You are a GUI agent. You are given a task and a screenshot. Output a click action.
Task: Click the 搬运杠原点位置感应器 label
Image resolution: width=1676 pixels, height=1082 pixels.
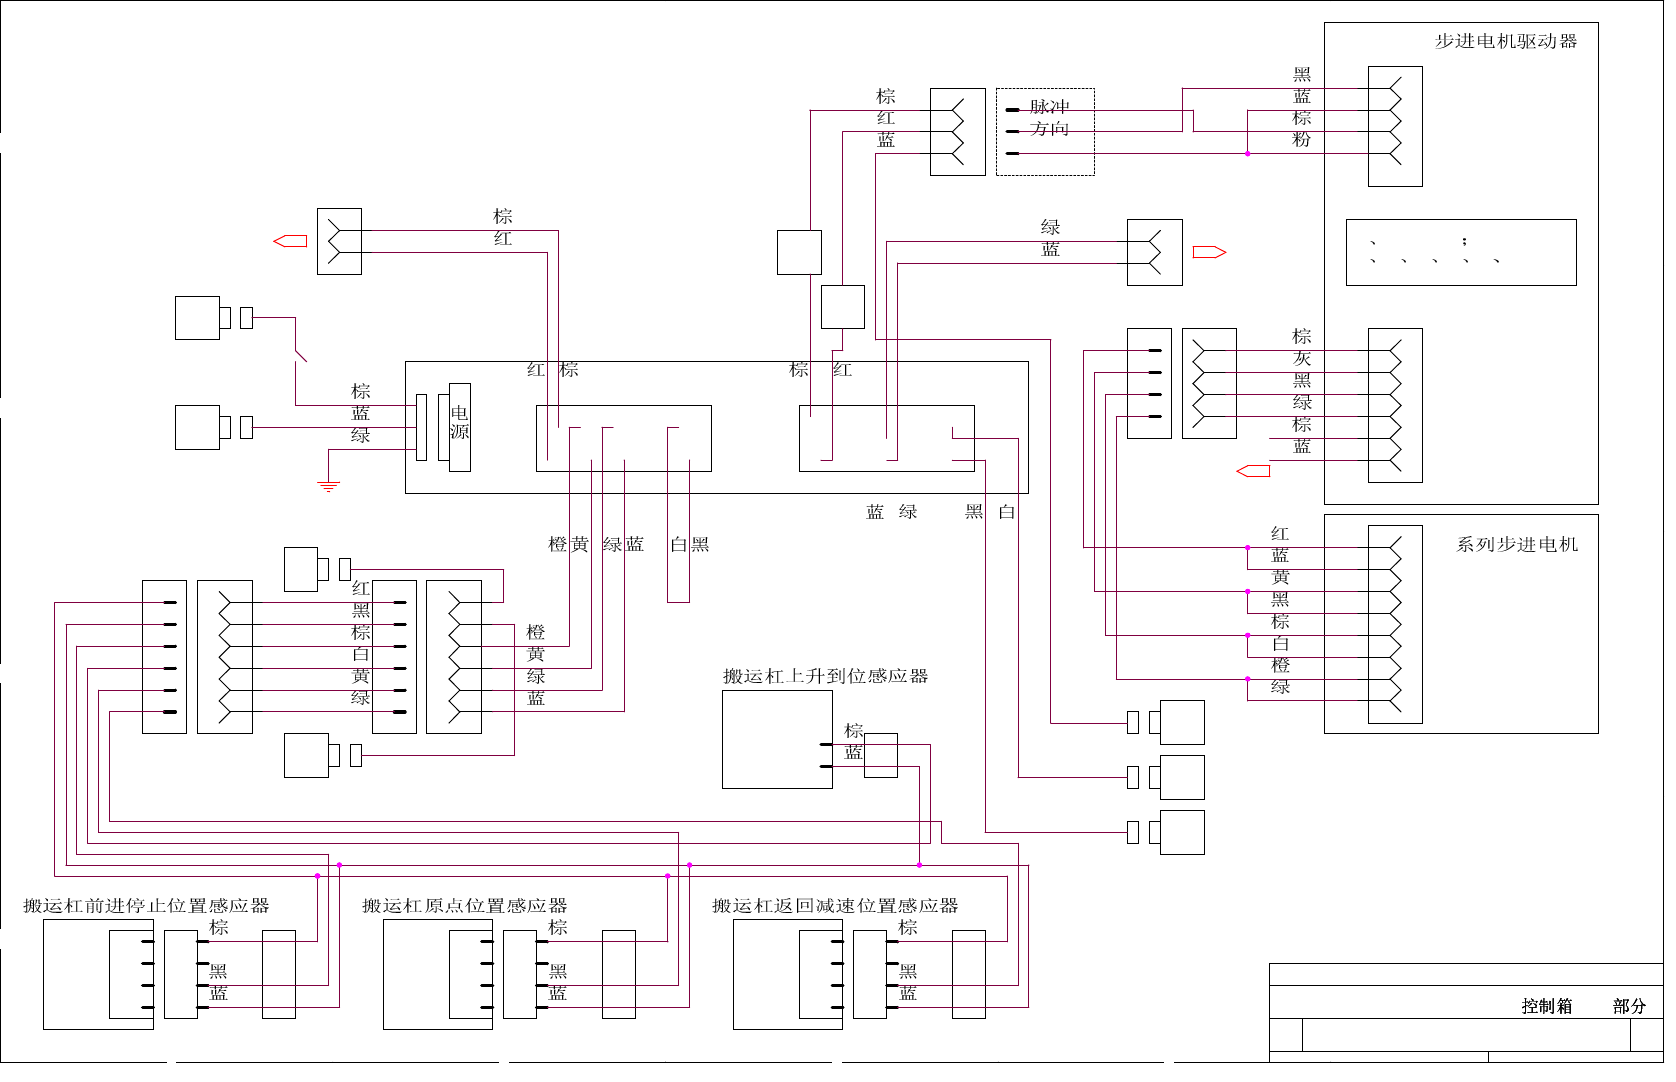click(465, 906)
